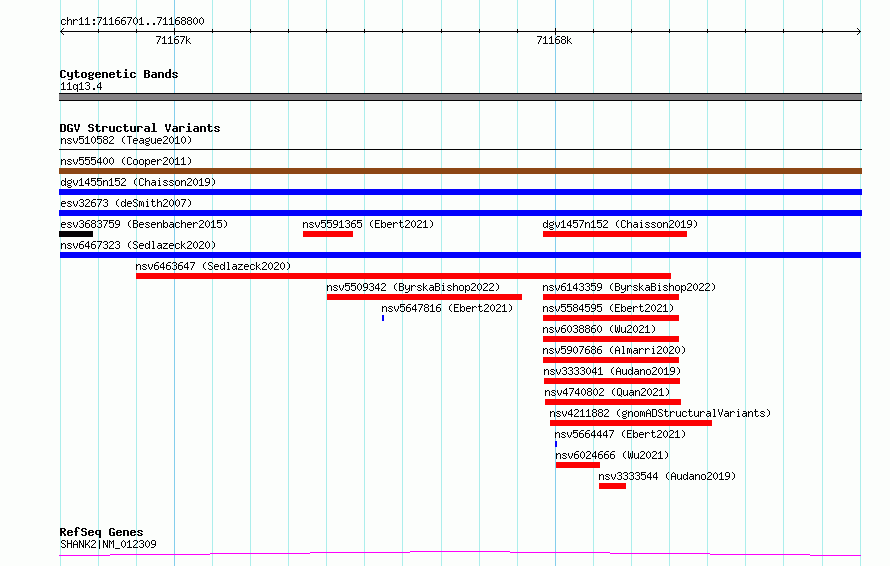Open the nsv555400 (Cooper2011) label

click(x=126, y=161)
